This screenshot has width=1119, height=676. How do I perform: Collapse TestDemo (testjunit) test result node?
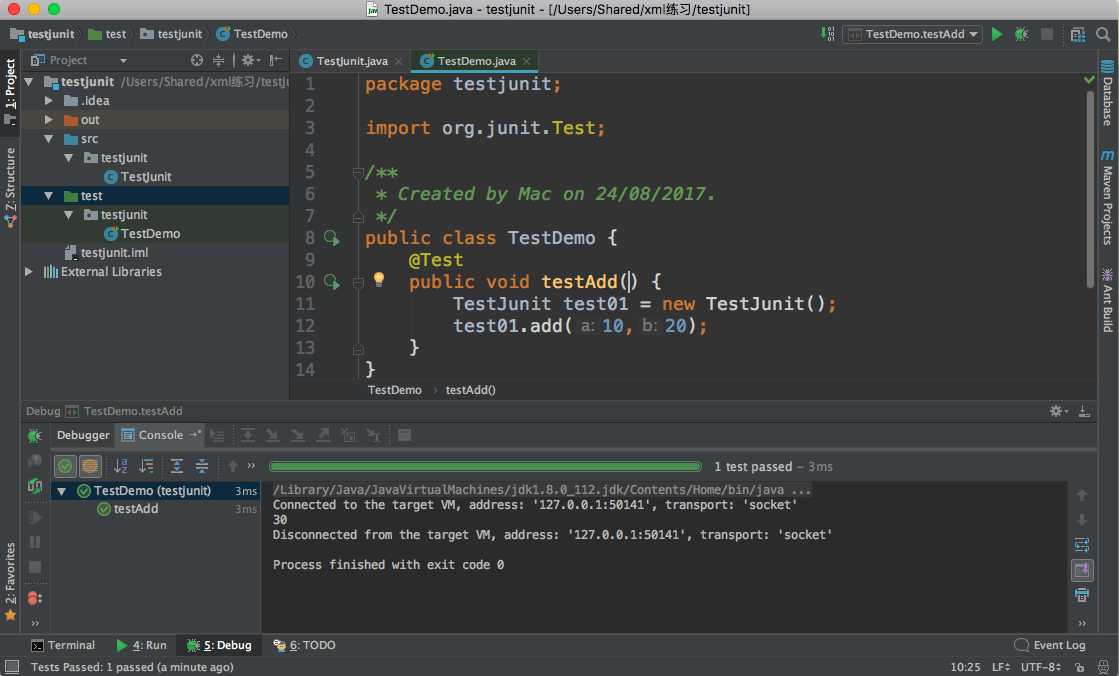tap(61, 491)
